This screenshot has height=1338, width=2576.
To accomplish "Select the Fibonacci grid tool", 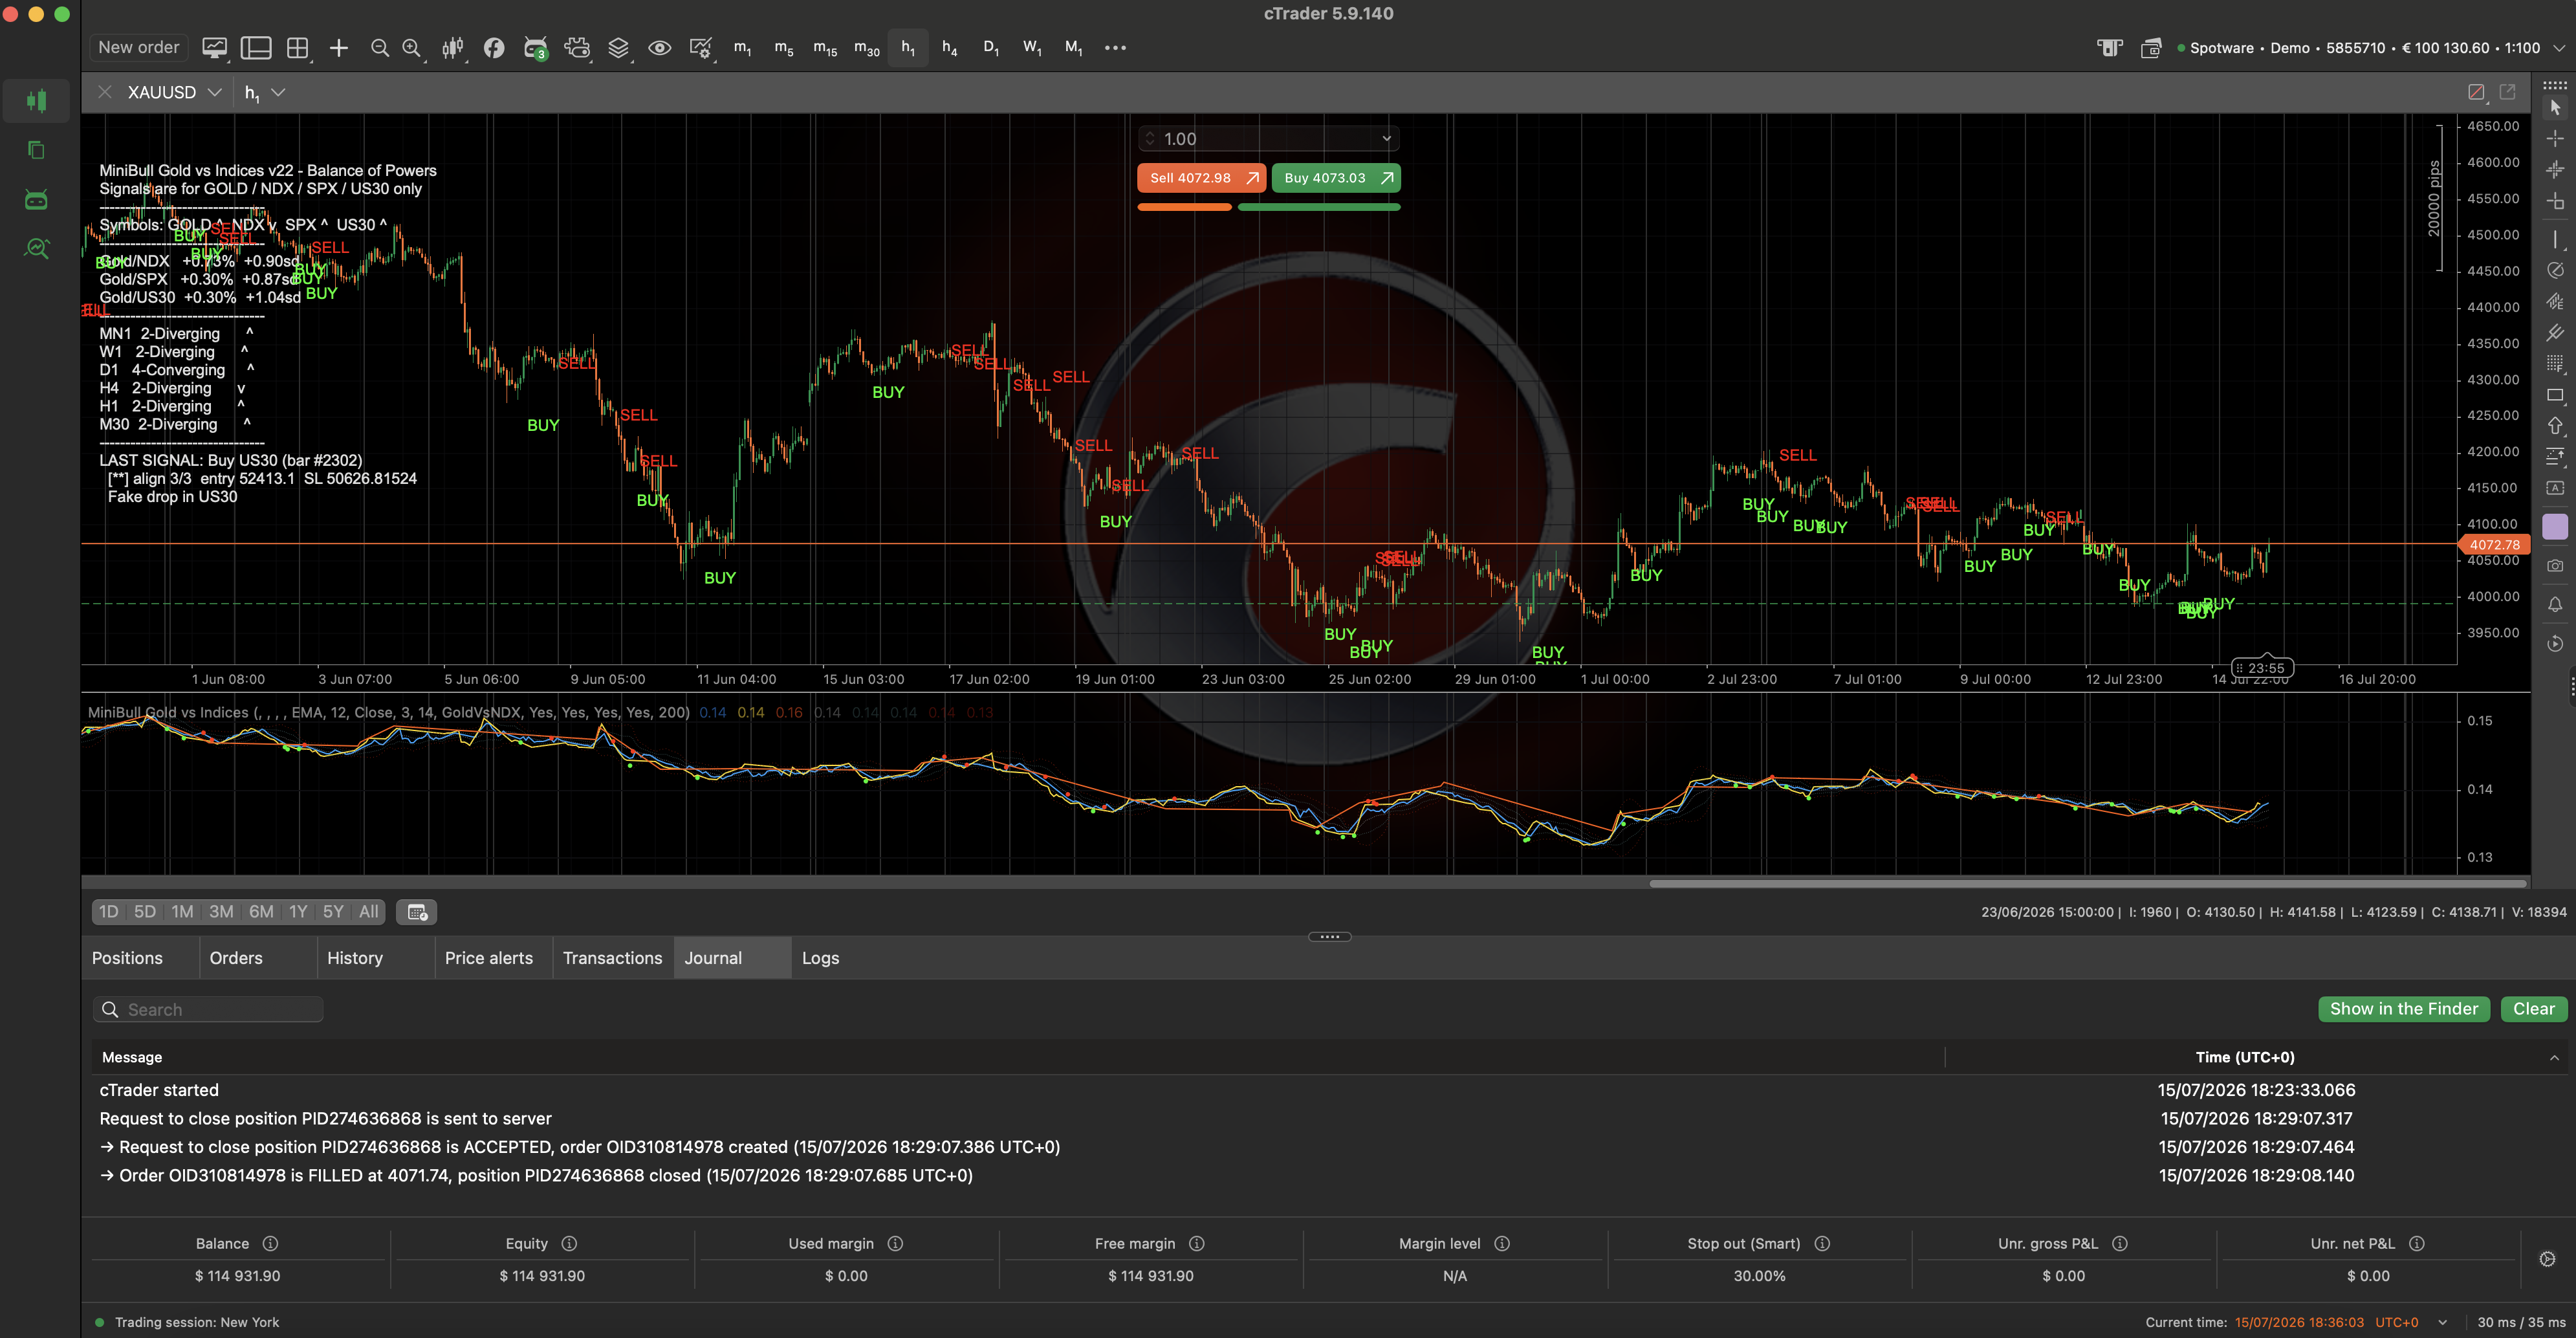I will (2555, 363).
